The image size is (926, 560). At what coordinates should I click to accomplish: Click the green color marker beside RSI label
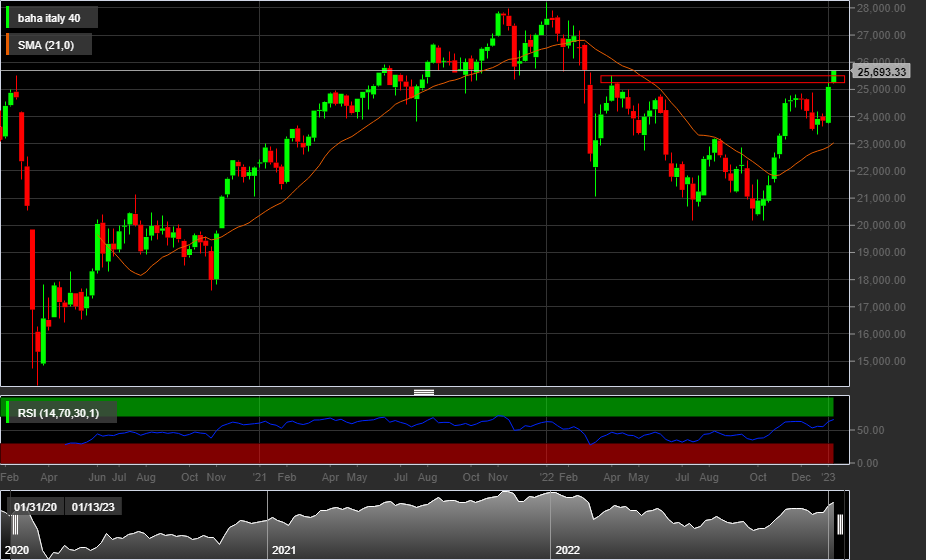coord(8,412)
